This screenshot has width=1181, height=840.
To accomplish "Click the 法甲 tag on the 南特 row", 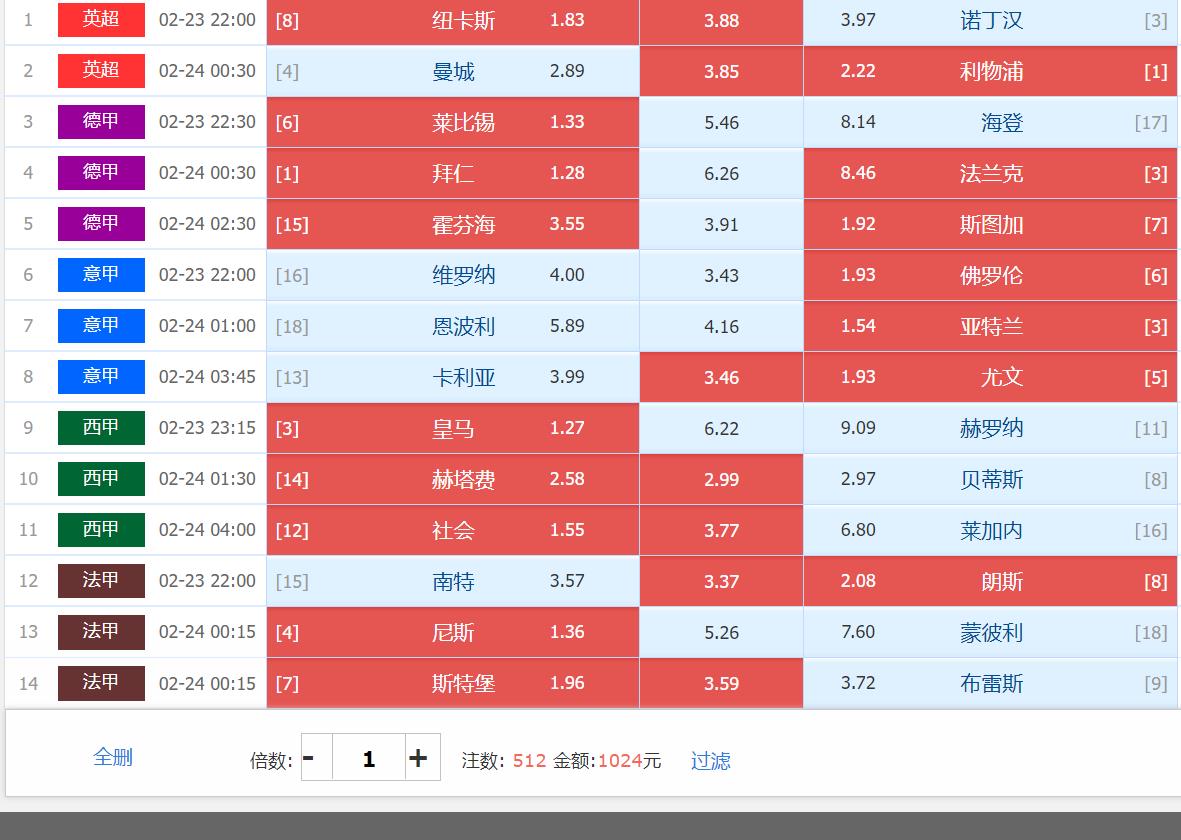I will 101,580.
